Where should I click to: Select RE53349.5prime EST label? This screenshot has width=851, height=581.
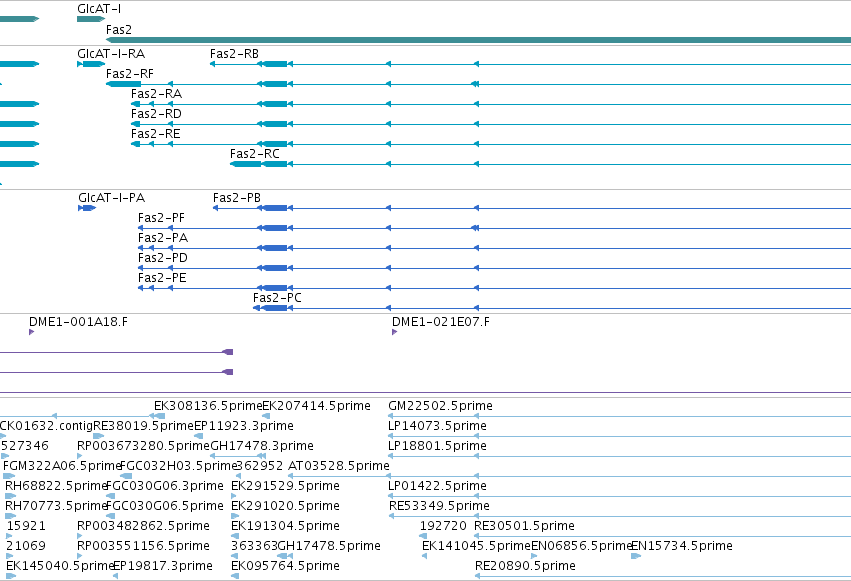[439, 506]
